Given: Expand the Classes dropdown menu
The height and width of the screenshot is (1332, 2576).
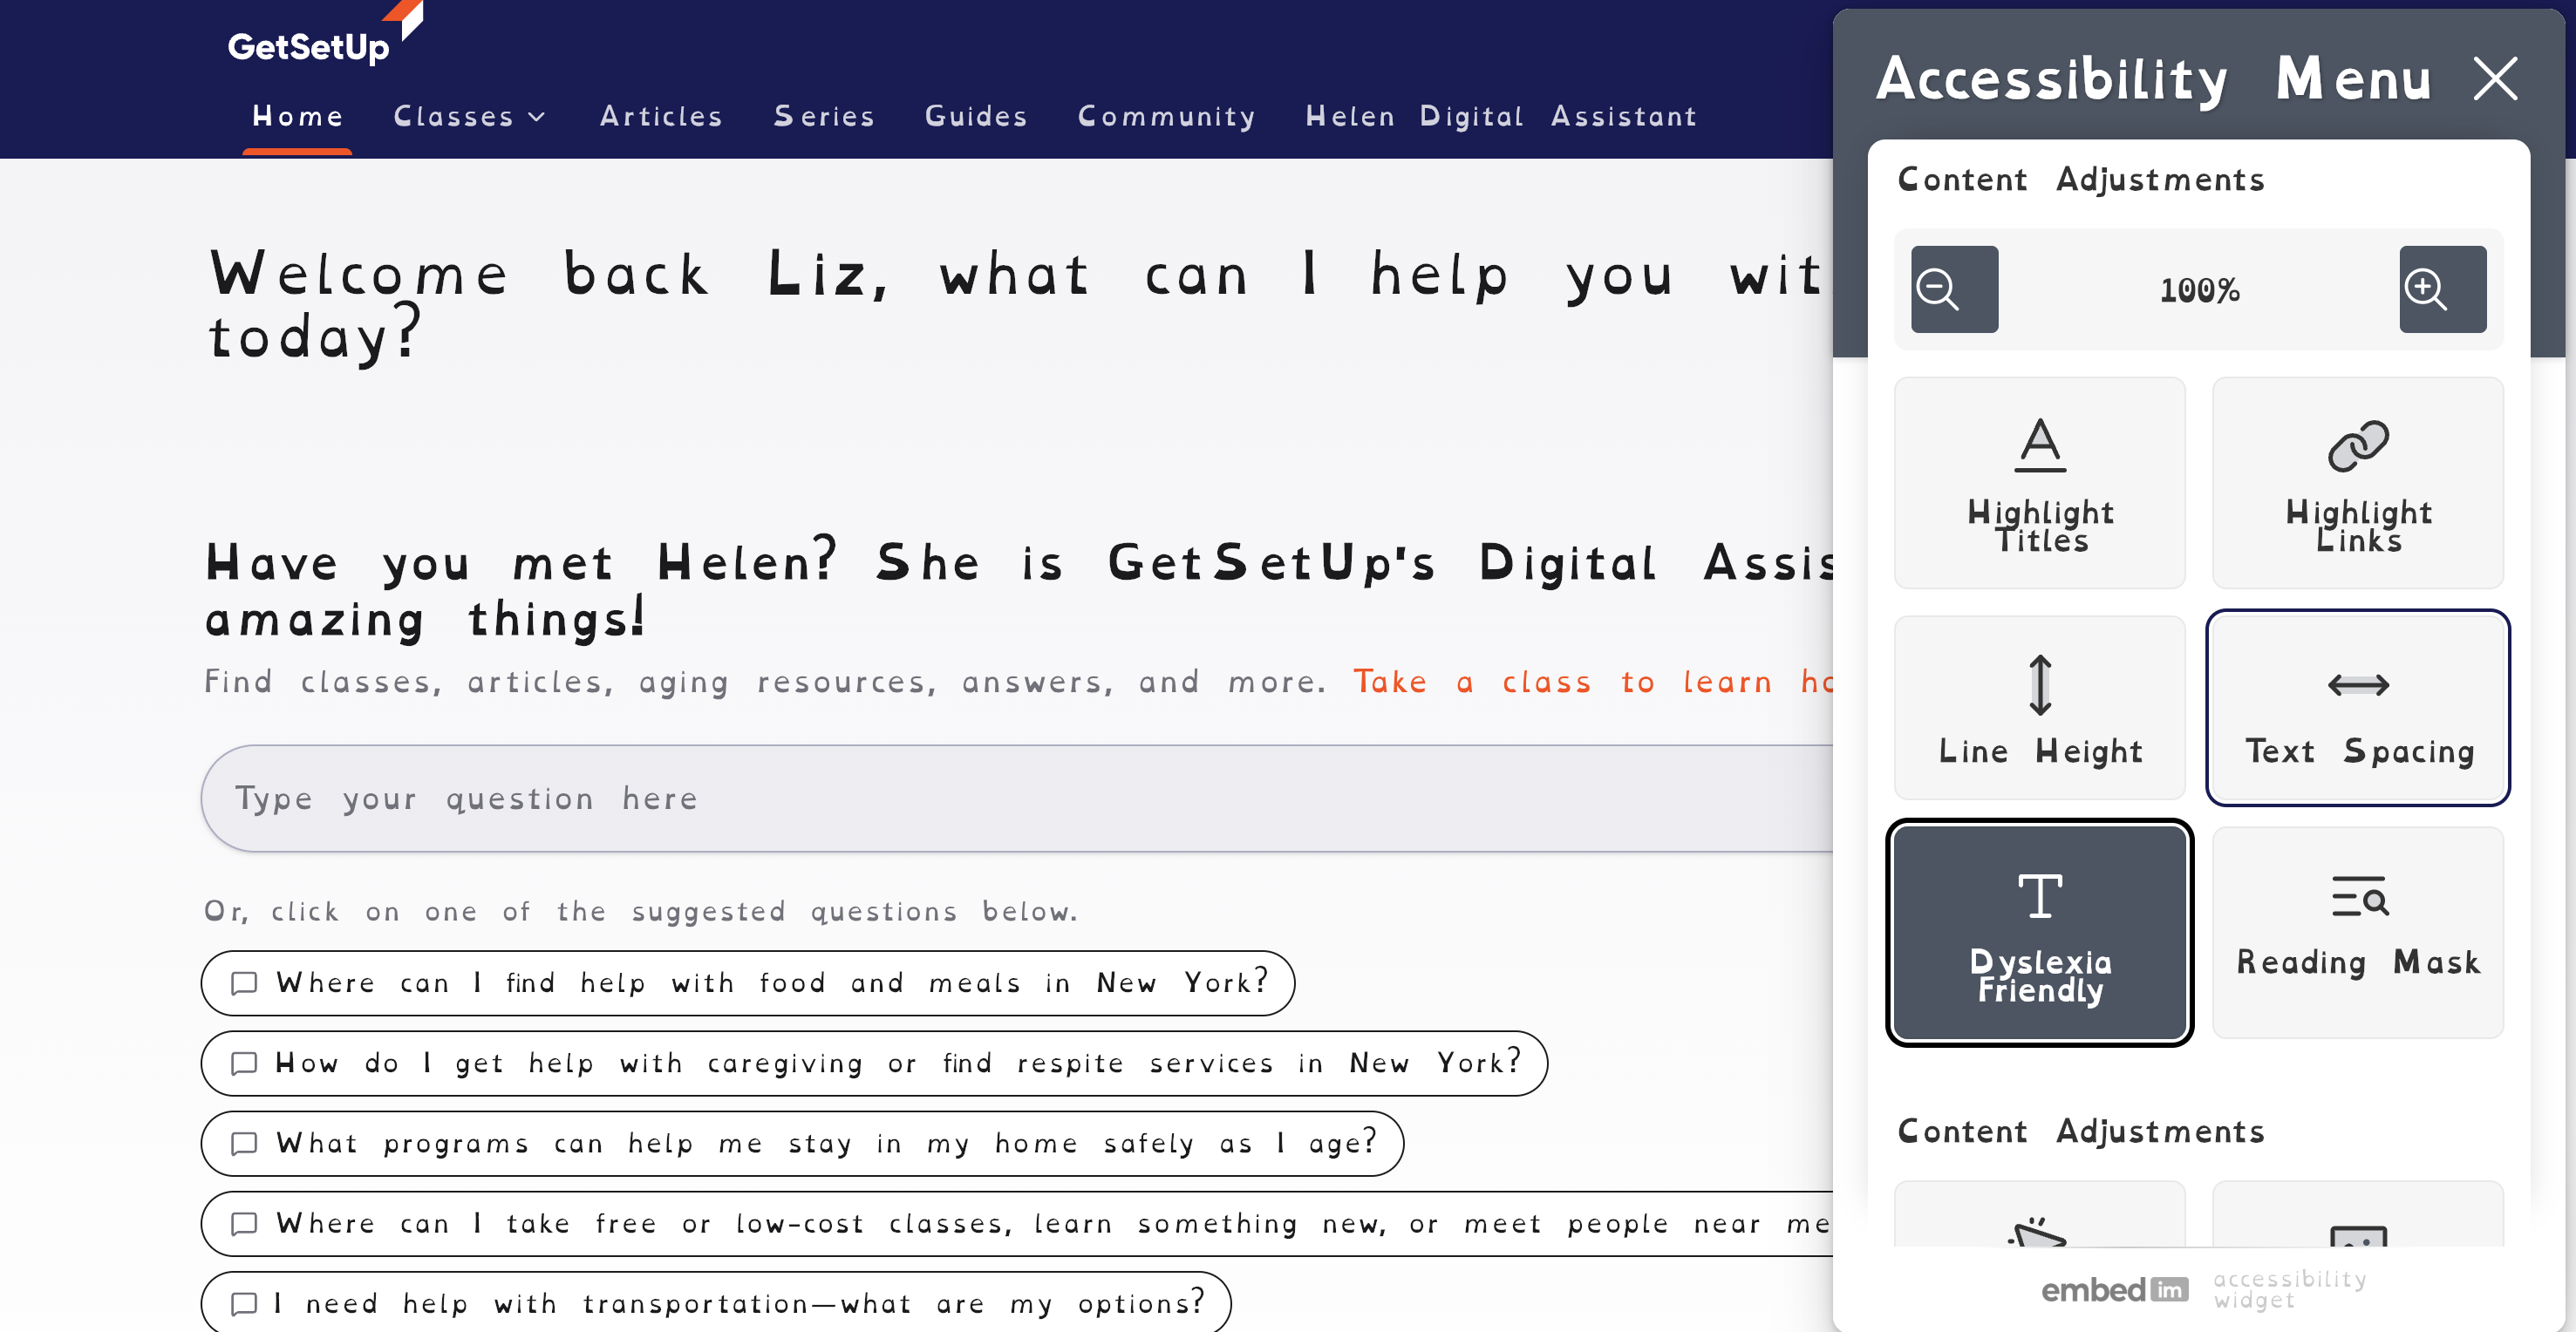Looking at the screenshot, I should [469, 116].
